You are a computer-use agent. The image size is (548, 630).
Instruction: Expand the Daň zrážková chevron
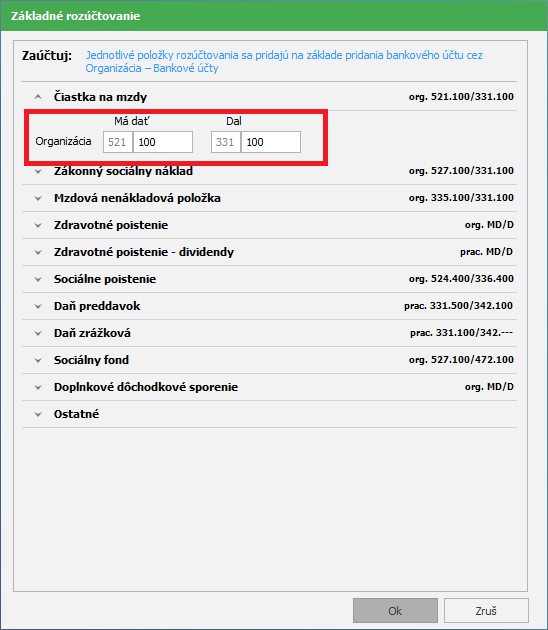pos(38,333)
